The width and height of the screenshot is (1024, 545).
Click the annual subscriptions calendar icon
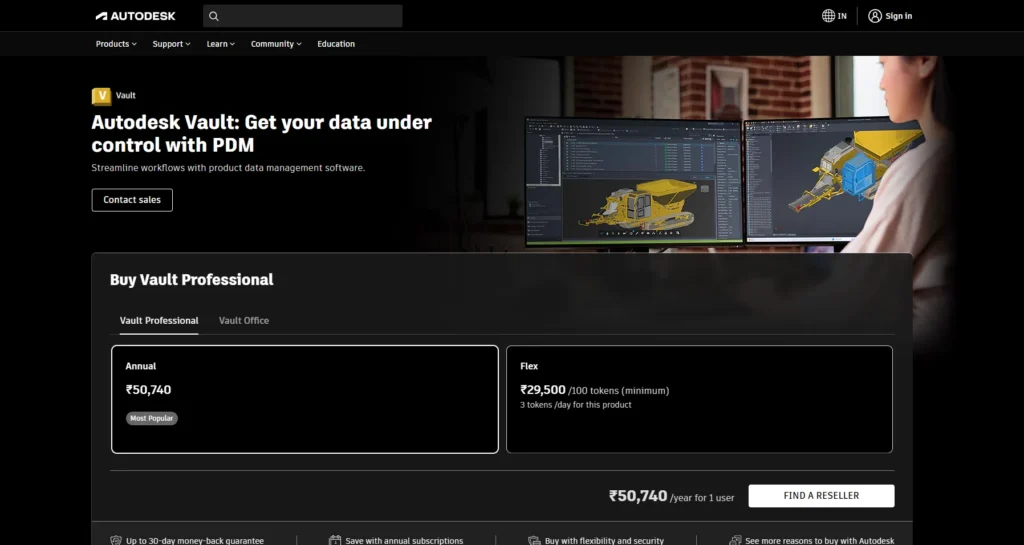[x=335, y=540]
